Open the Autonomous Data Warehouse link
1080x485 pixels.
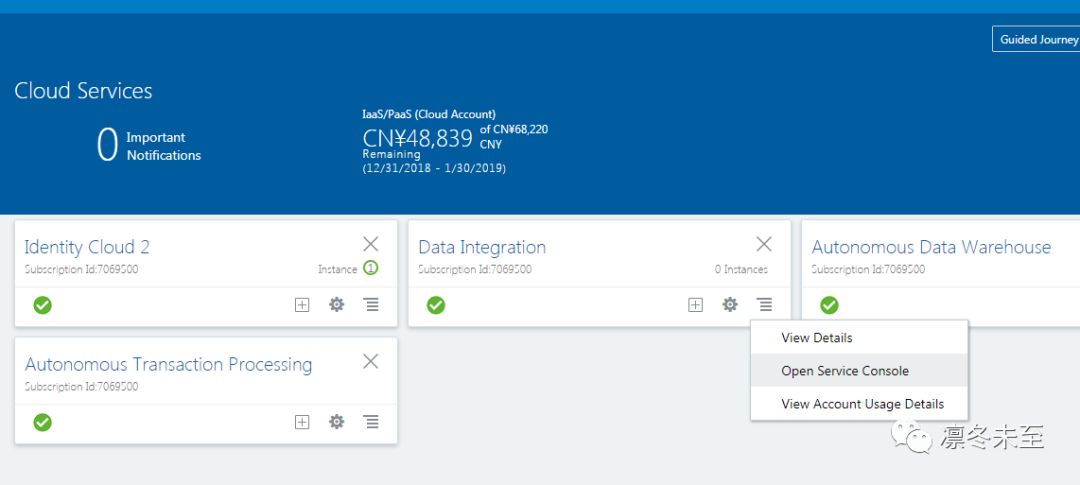click(931, 247)
